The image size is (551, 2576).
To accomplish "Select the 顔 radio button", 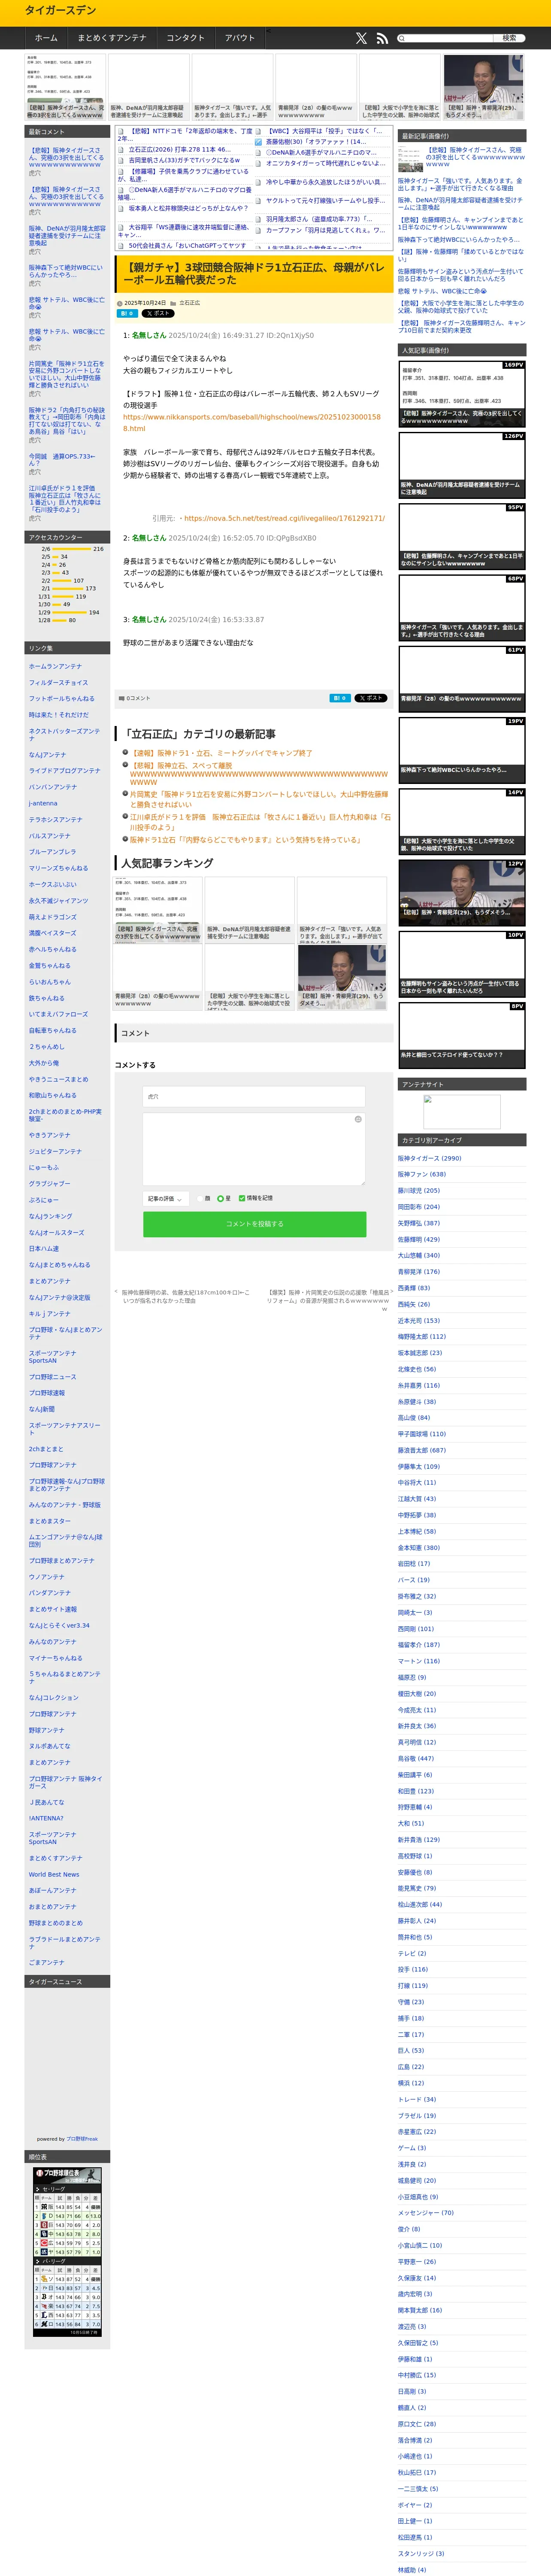I will pos(199,1198).
